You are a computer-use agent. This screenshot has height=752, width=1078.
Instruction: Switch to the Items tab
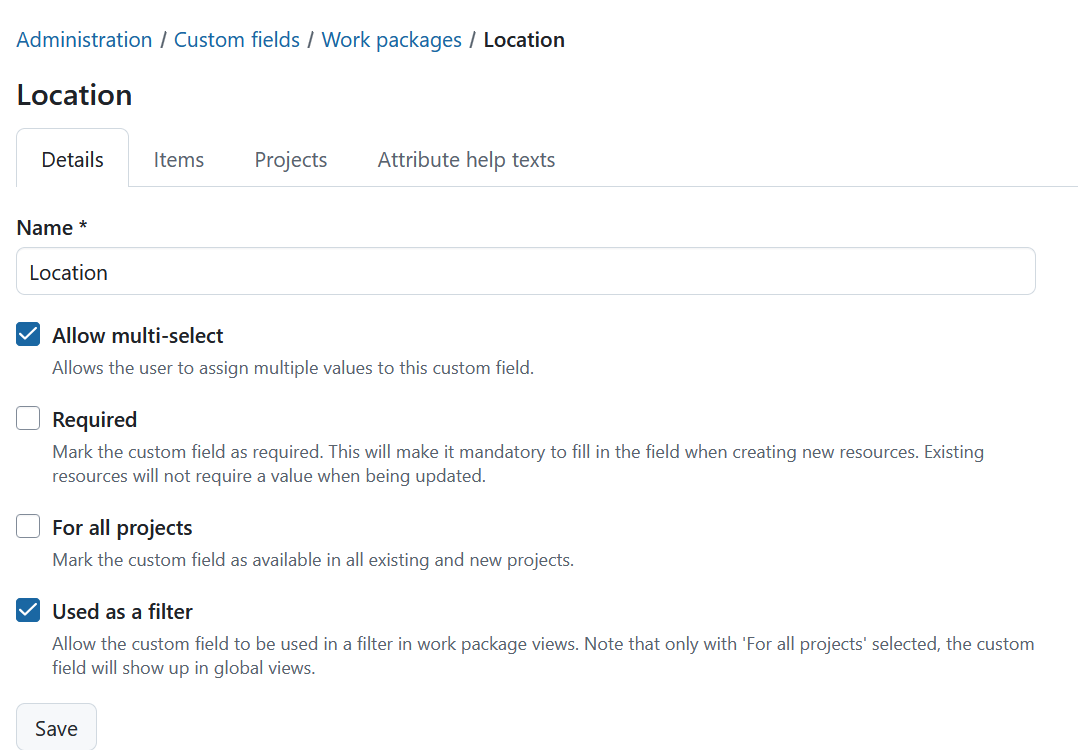[178, 159]
